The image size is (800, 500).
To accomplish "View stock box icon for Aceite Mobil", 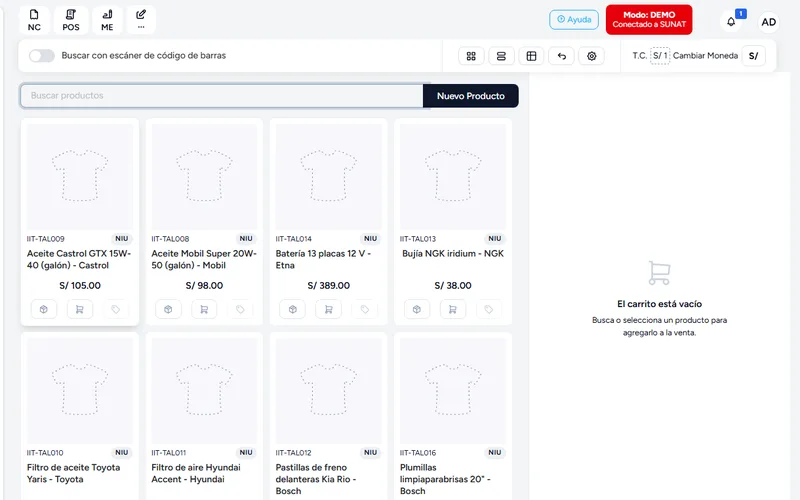I will point(168,309).
